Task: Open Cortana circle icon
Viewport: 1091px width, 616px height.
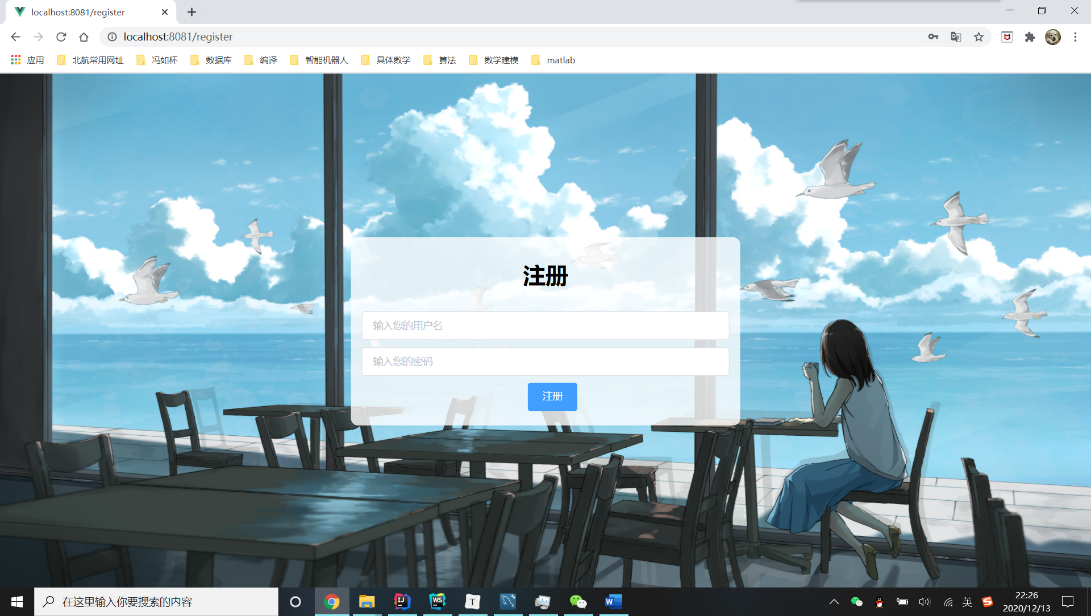Action: 295,601
